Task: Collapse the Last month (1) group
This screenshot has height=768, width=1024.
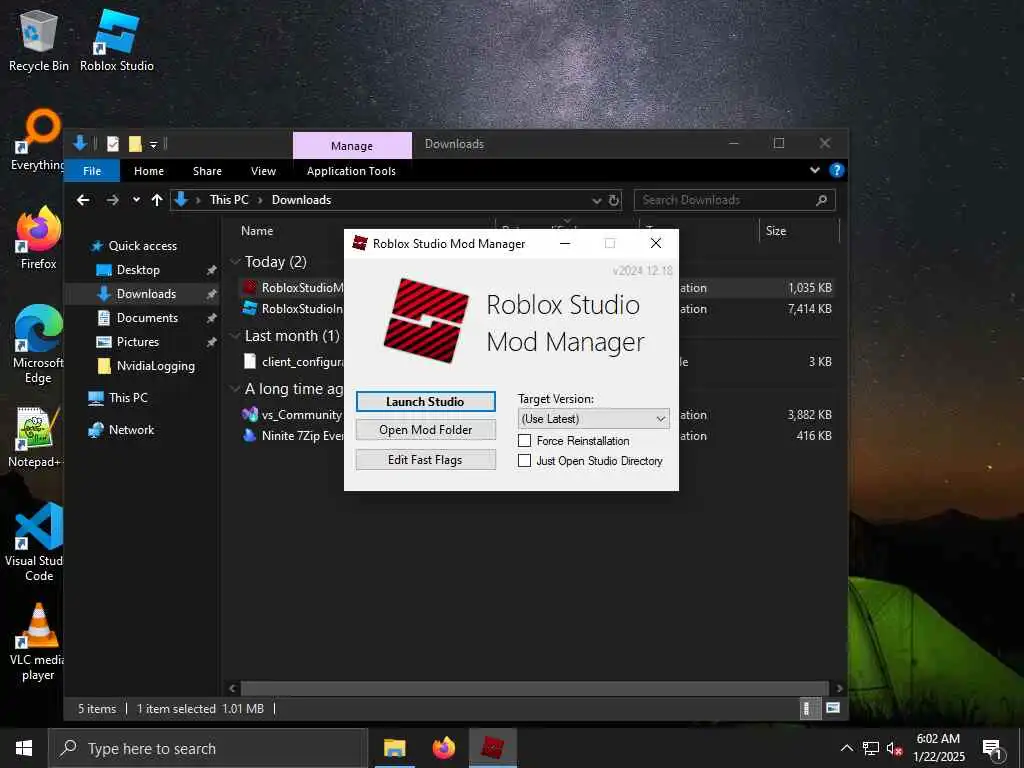Action: point(235,336)
